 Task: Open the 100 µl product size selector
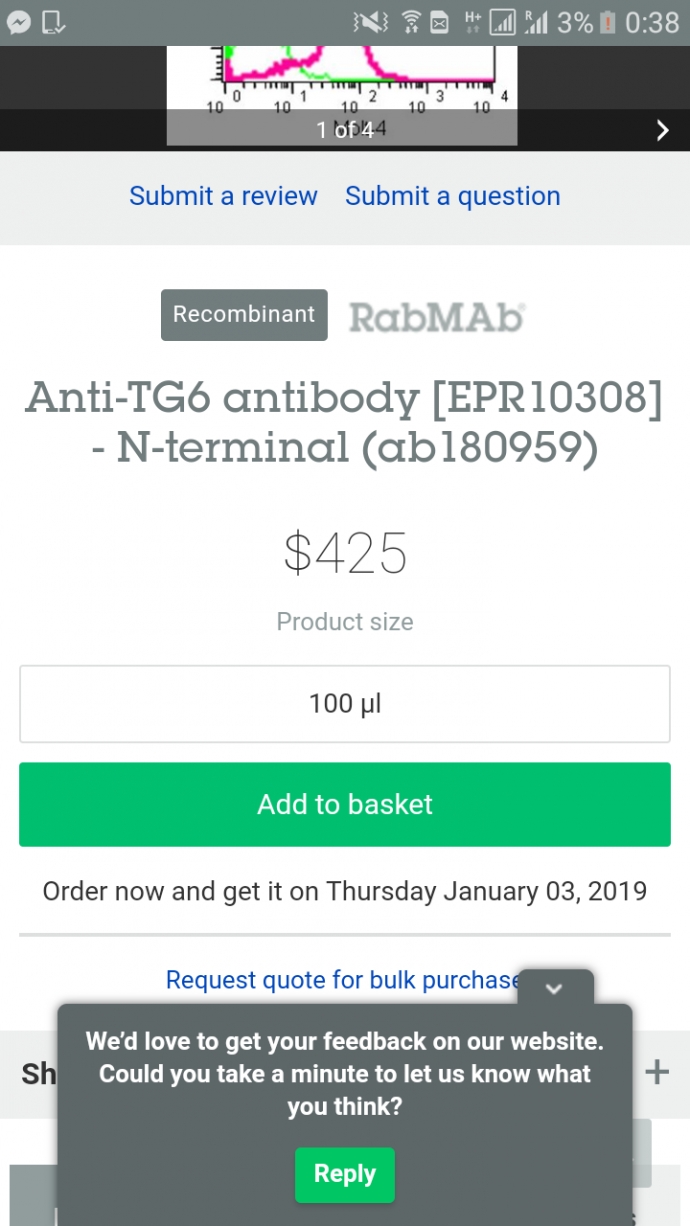pos(345,704)
